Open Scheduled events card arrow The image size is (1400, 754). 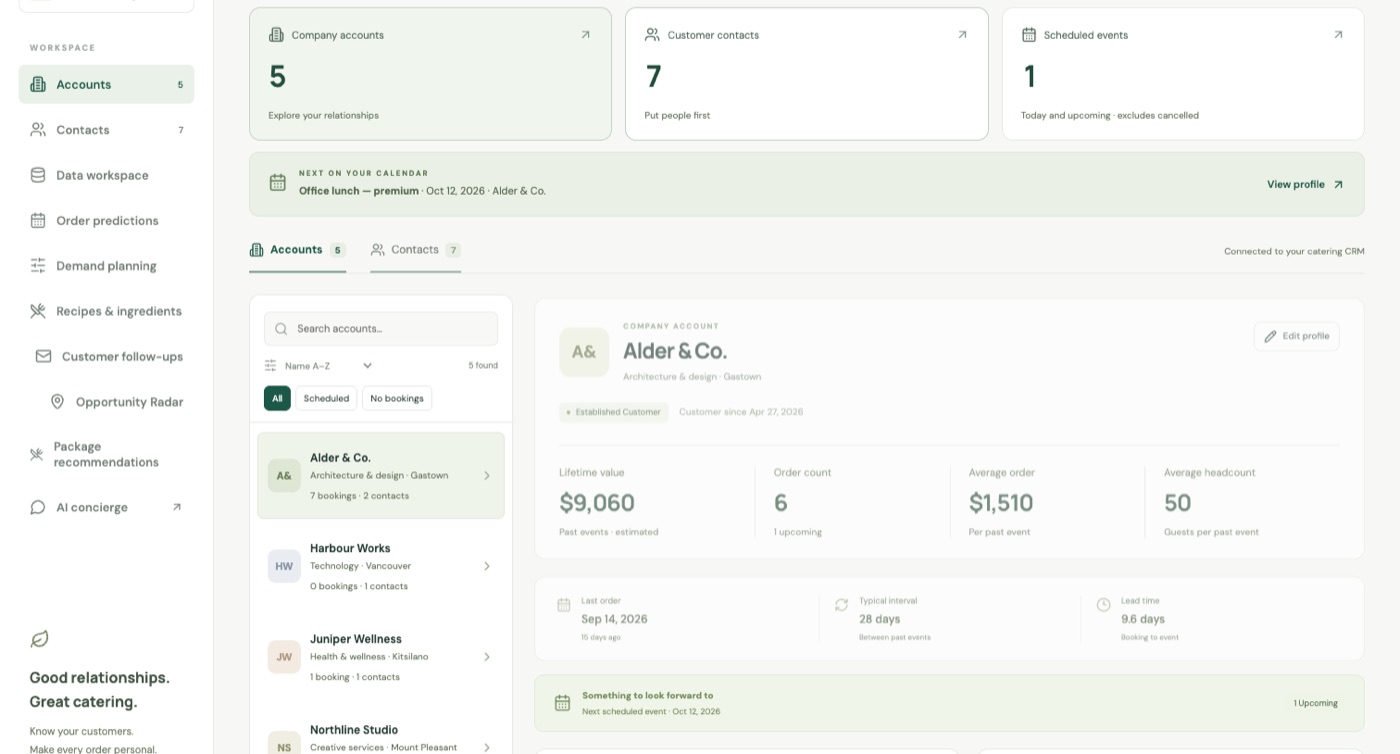[x=1338, y=34]
